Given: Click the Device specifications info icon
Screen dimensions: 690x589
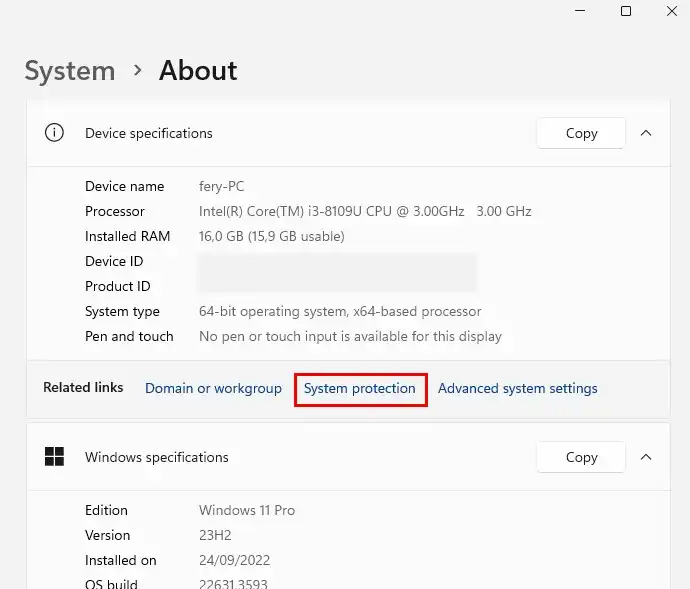Looking at the screenshot, I should pos(54,133).
